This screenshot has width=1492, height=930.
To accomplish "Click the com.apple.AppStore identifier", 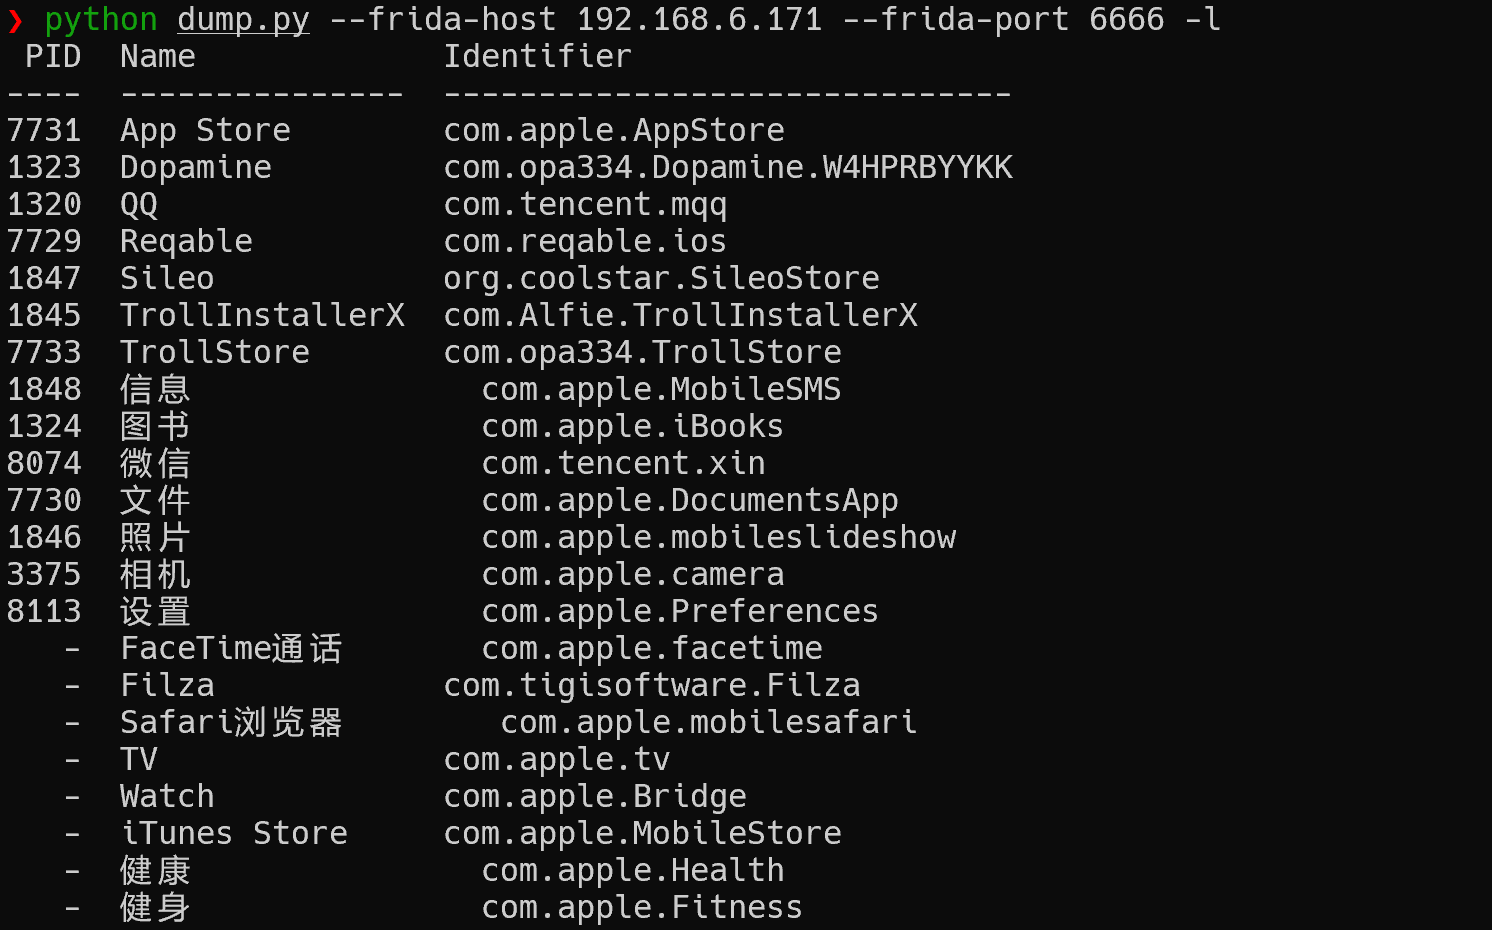I will 613,131.
